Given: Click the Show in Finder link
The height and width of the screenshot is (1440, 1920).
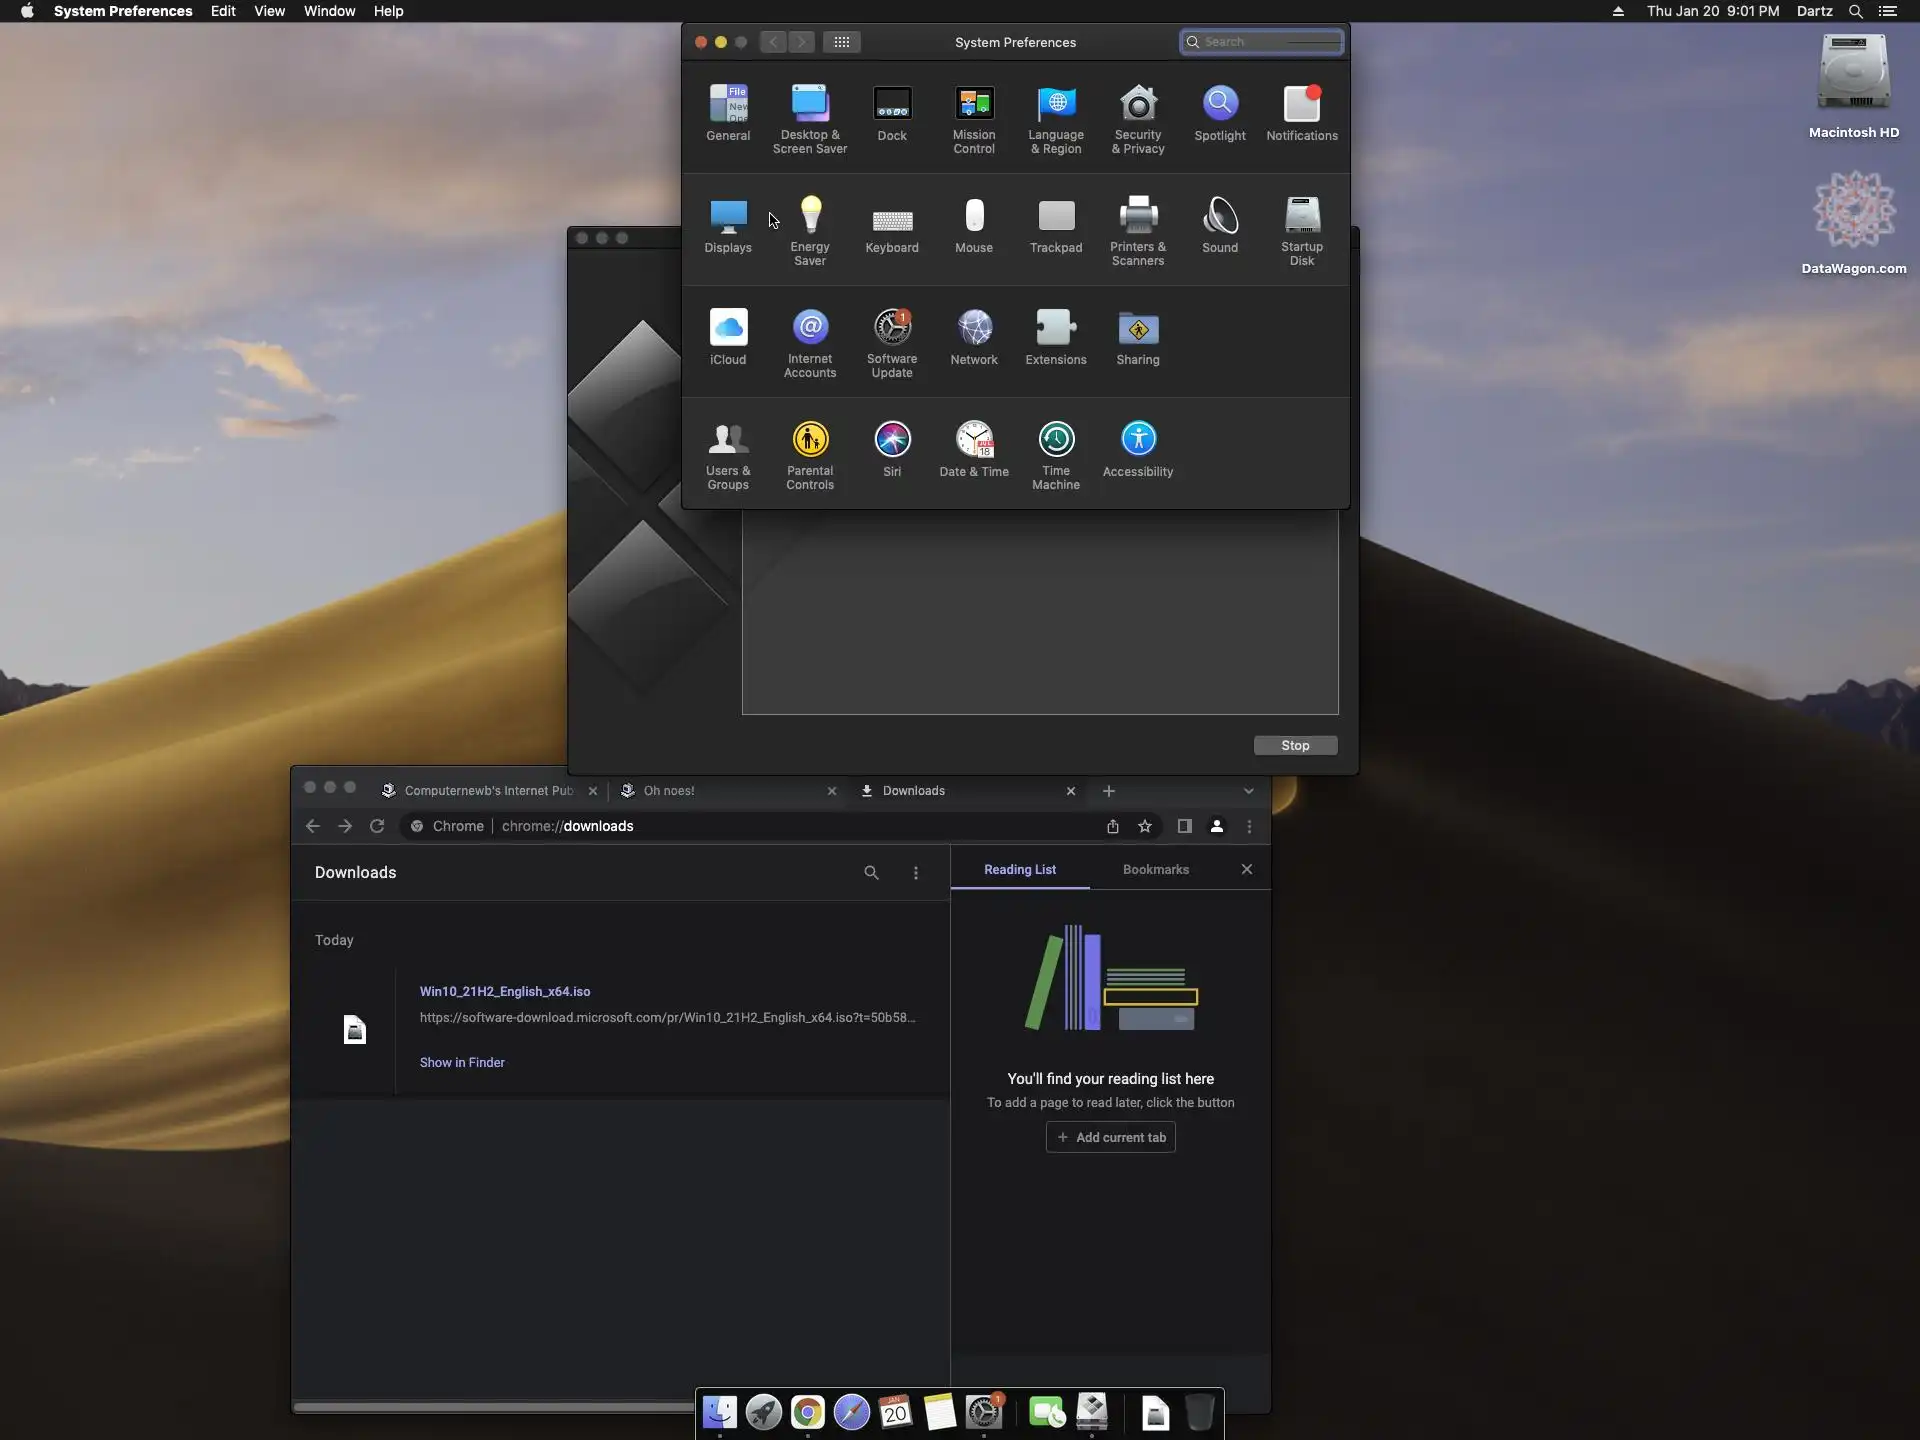Looking at the screenshot, I should pyautogui.click(x=462, y=1063).
